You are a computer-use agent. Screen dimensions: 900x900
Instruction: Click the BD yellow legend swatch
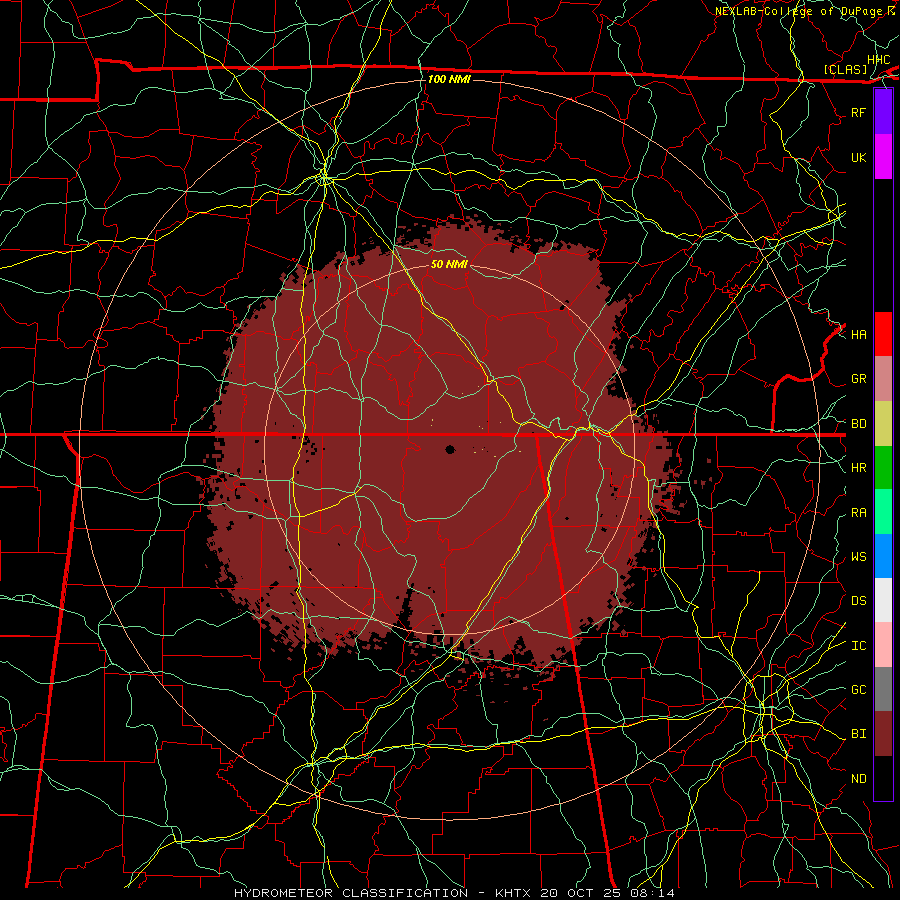coord(883,424)
